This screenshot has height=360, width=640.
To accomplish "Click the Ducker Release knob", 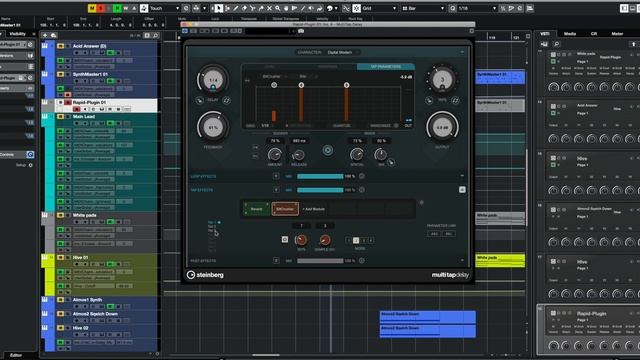I will [x=299, y=155].
